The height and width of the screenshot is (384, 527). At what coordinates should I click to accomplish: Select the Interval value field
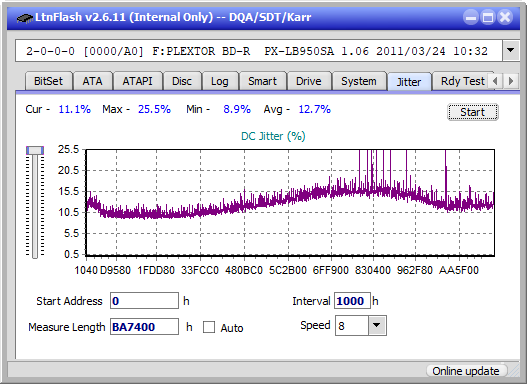[x=352, y=301]
